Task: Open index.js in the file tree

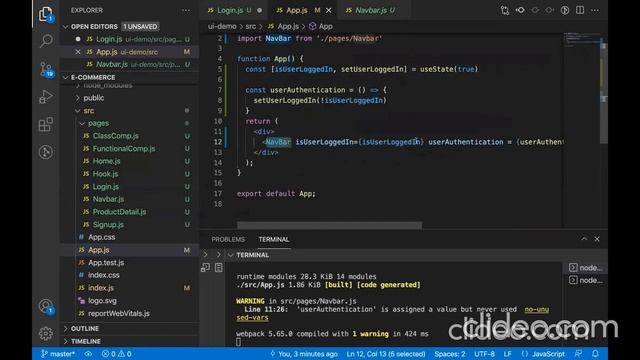Action: (101, 288)
